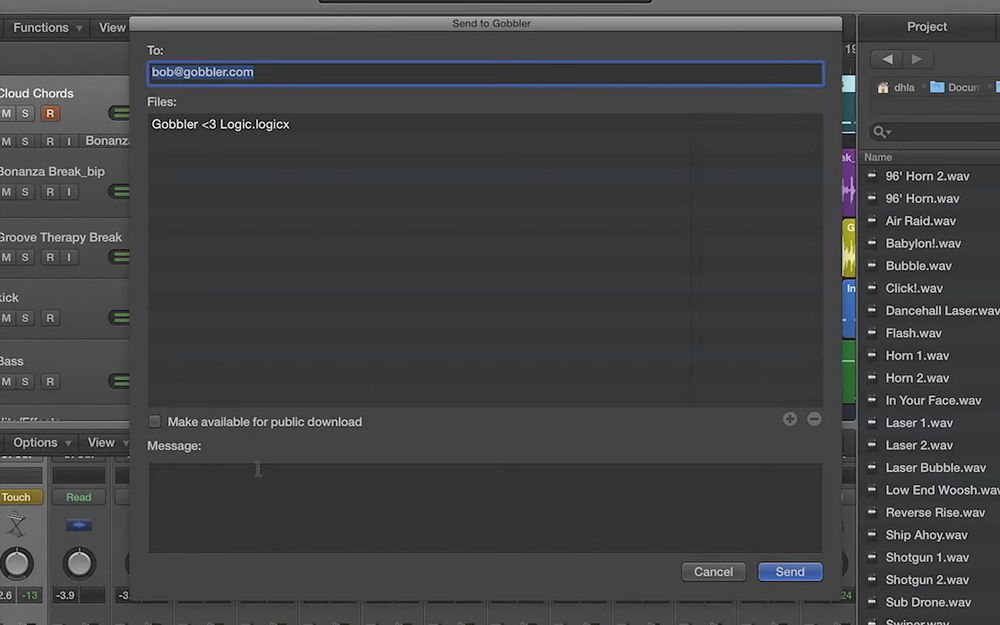Adjust the pan knob under Touch
The image size is (1000, 625).
point(17,563)
